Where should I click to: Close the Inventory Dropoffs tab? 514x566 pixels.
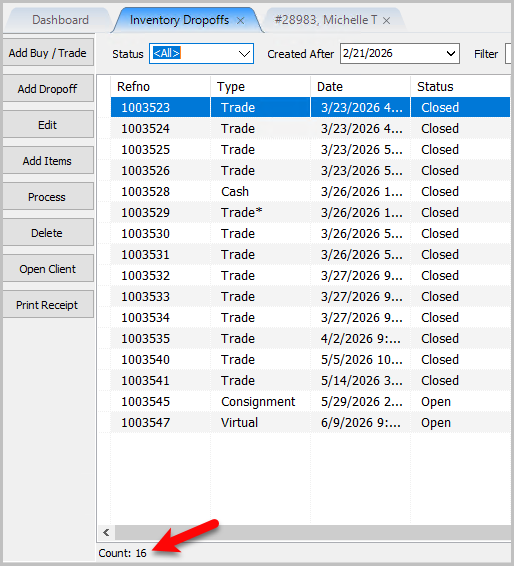point(240,21)
